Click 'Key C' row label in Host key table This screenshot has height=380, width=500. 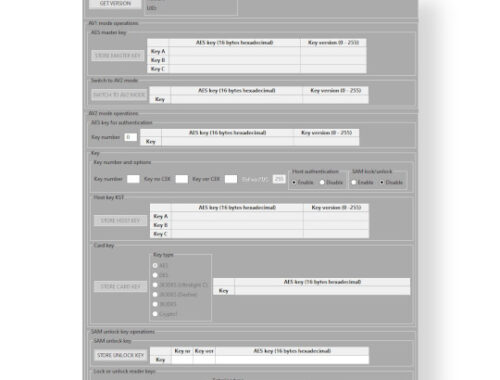tap(161, 234)
